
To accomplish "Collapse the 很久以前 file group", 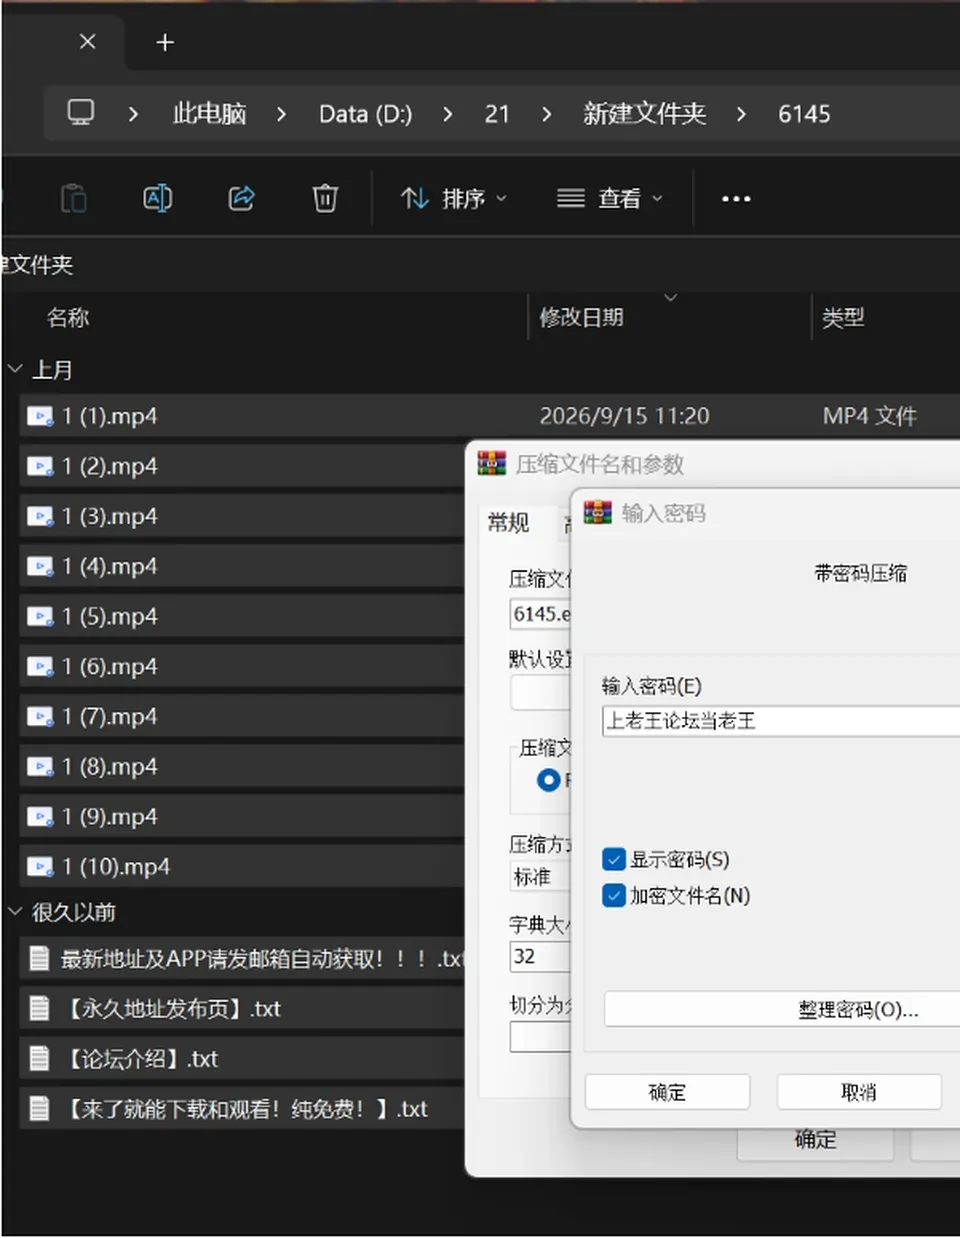I will pyautogui.click(x=15, y=911).
